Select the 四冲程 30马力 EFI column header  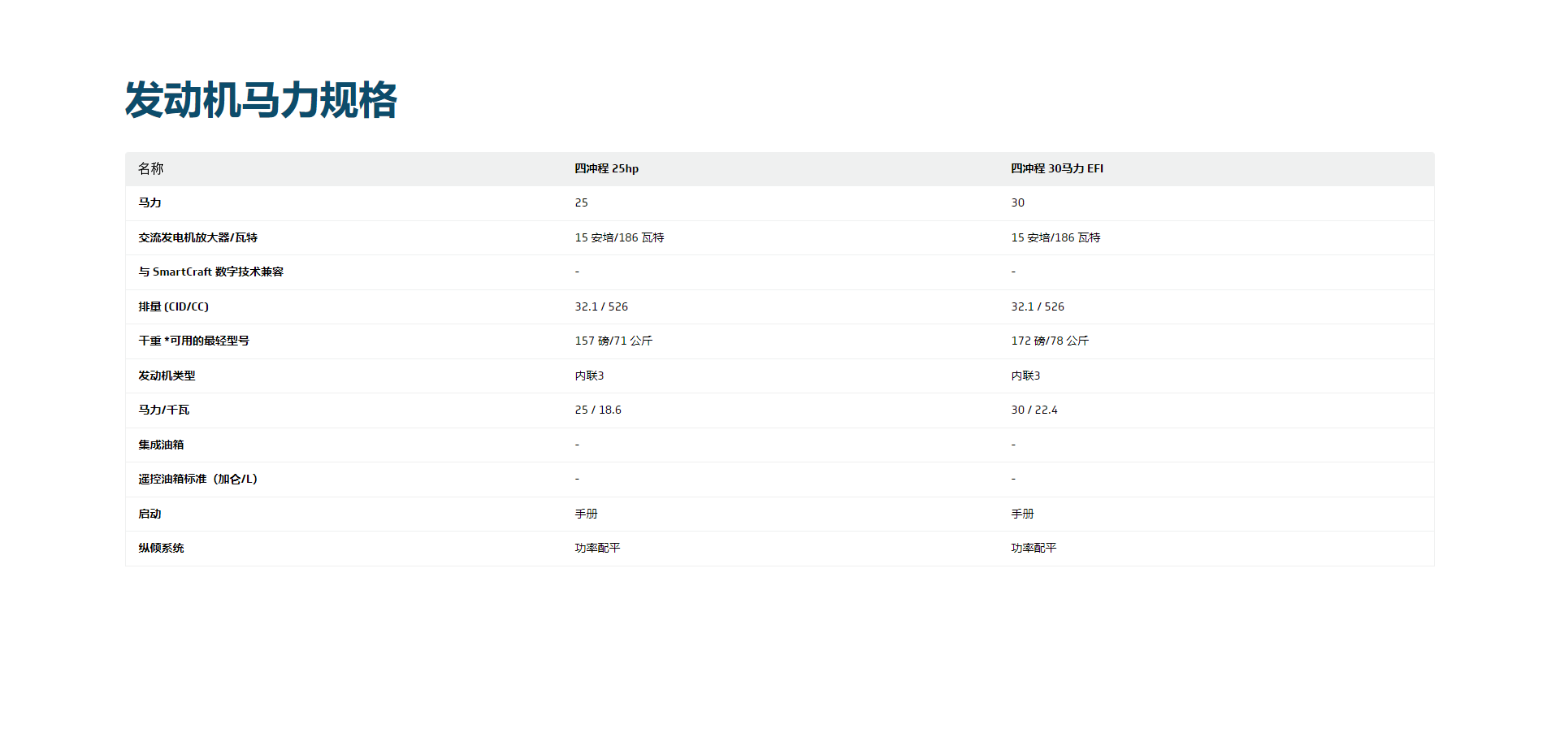pyautogui.click(x=1057, y=169)
